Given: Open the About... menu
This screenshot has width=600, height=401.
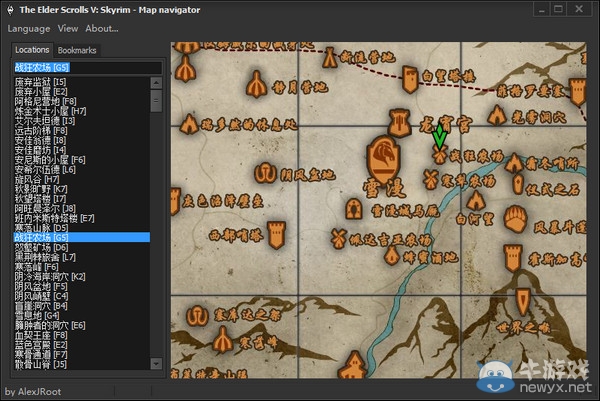Looking at the screenshot, I should [x=101, y=29].
